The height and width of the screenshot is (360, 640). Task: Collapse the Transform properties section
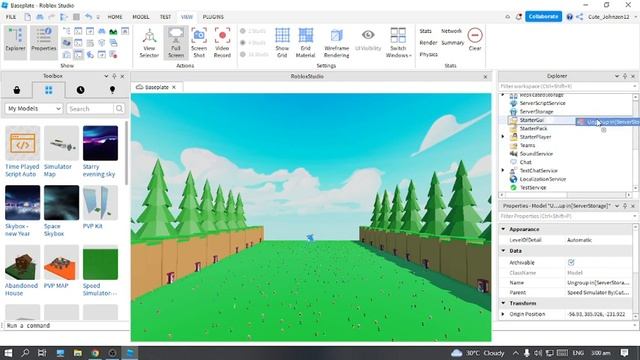pyautogui.click(x=503, y=303)
